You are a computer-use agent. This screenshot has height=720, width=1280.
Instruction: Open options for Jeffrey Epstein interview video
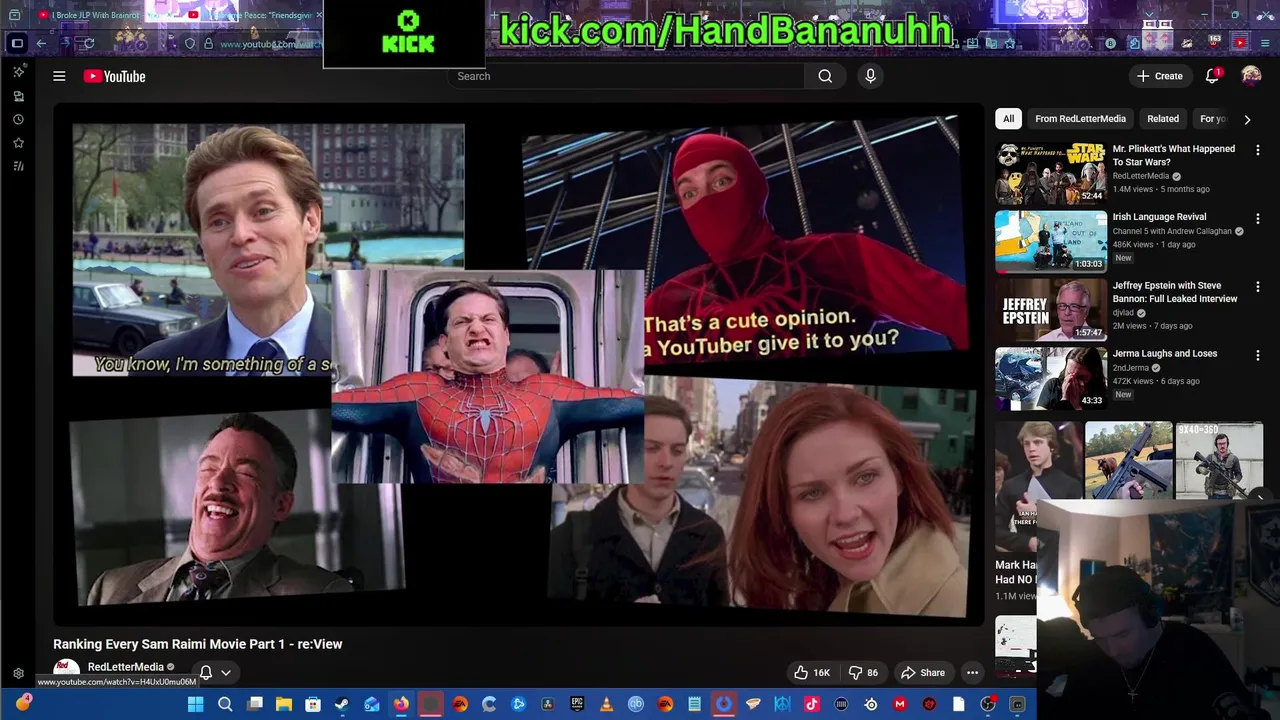pyautogui.click(x=1258, y=287)
